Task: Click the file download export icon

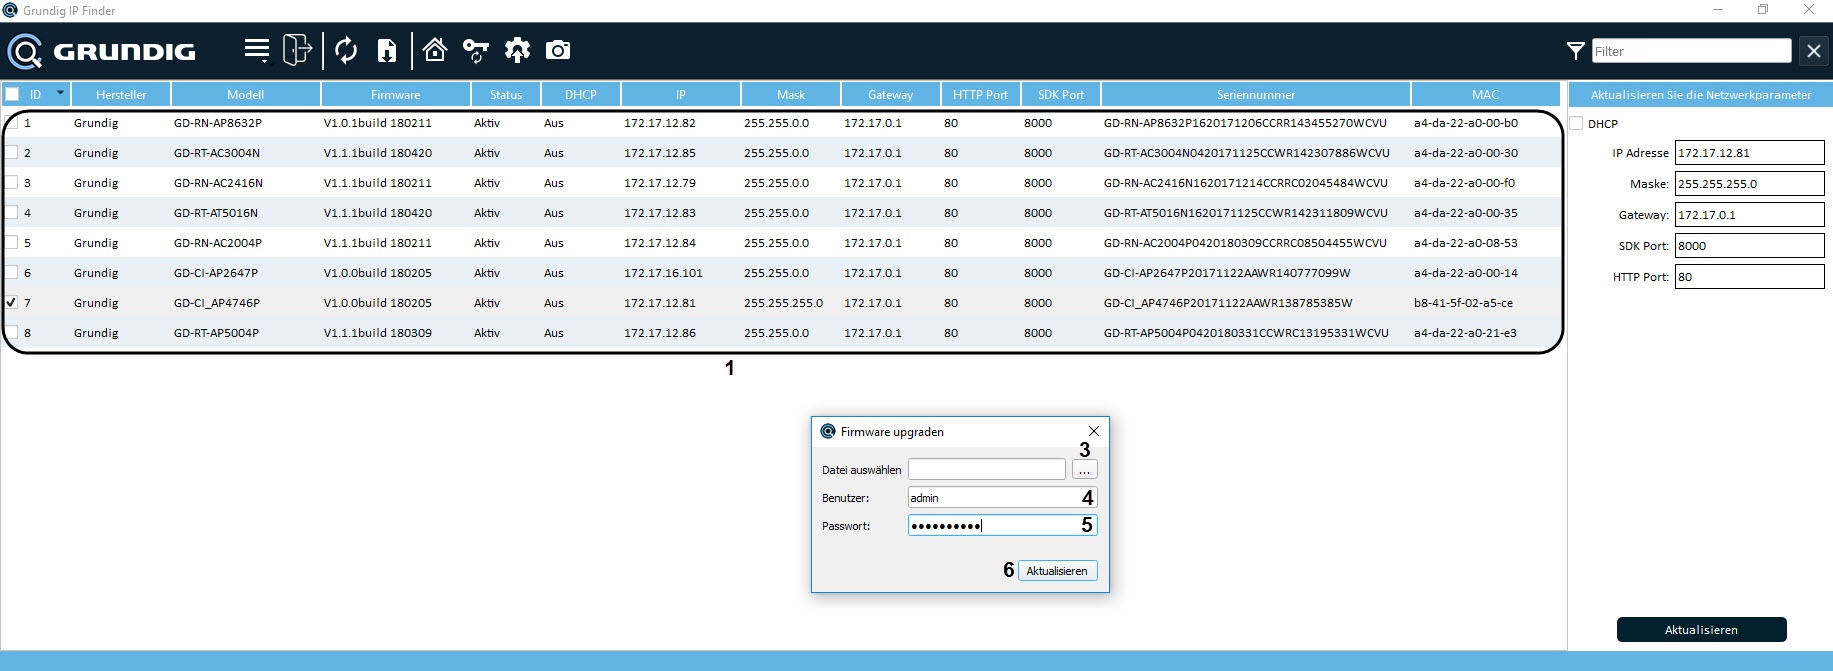Action: tap(387, 50)
